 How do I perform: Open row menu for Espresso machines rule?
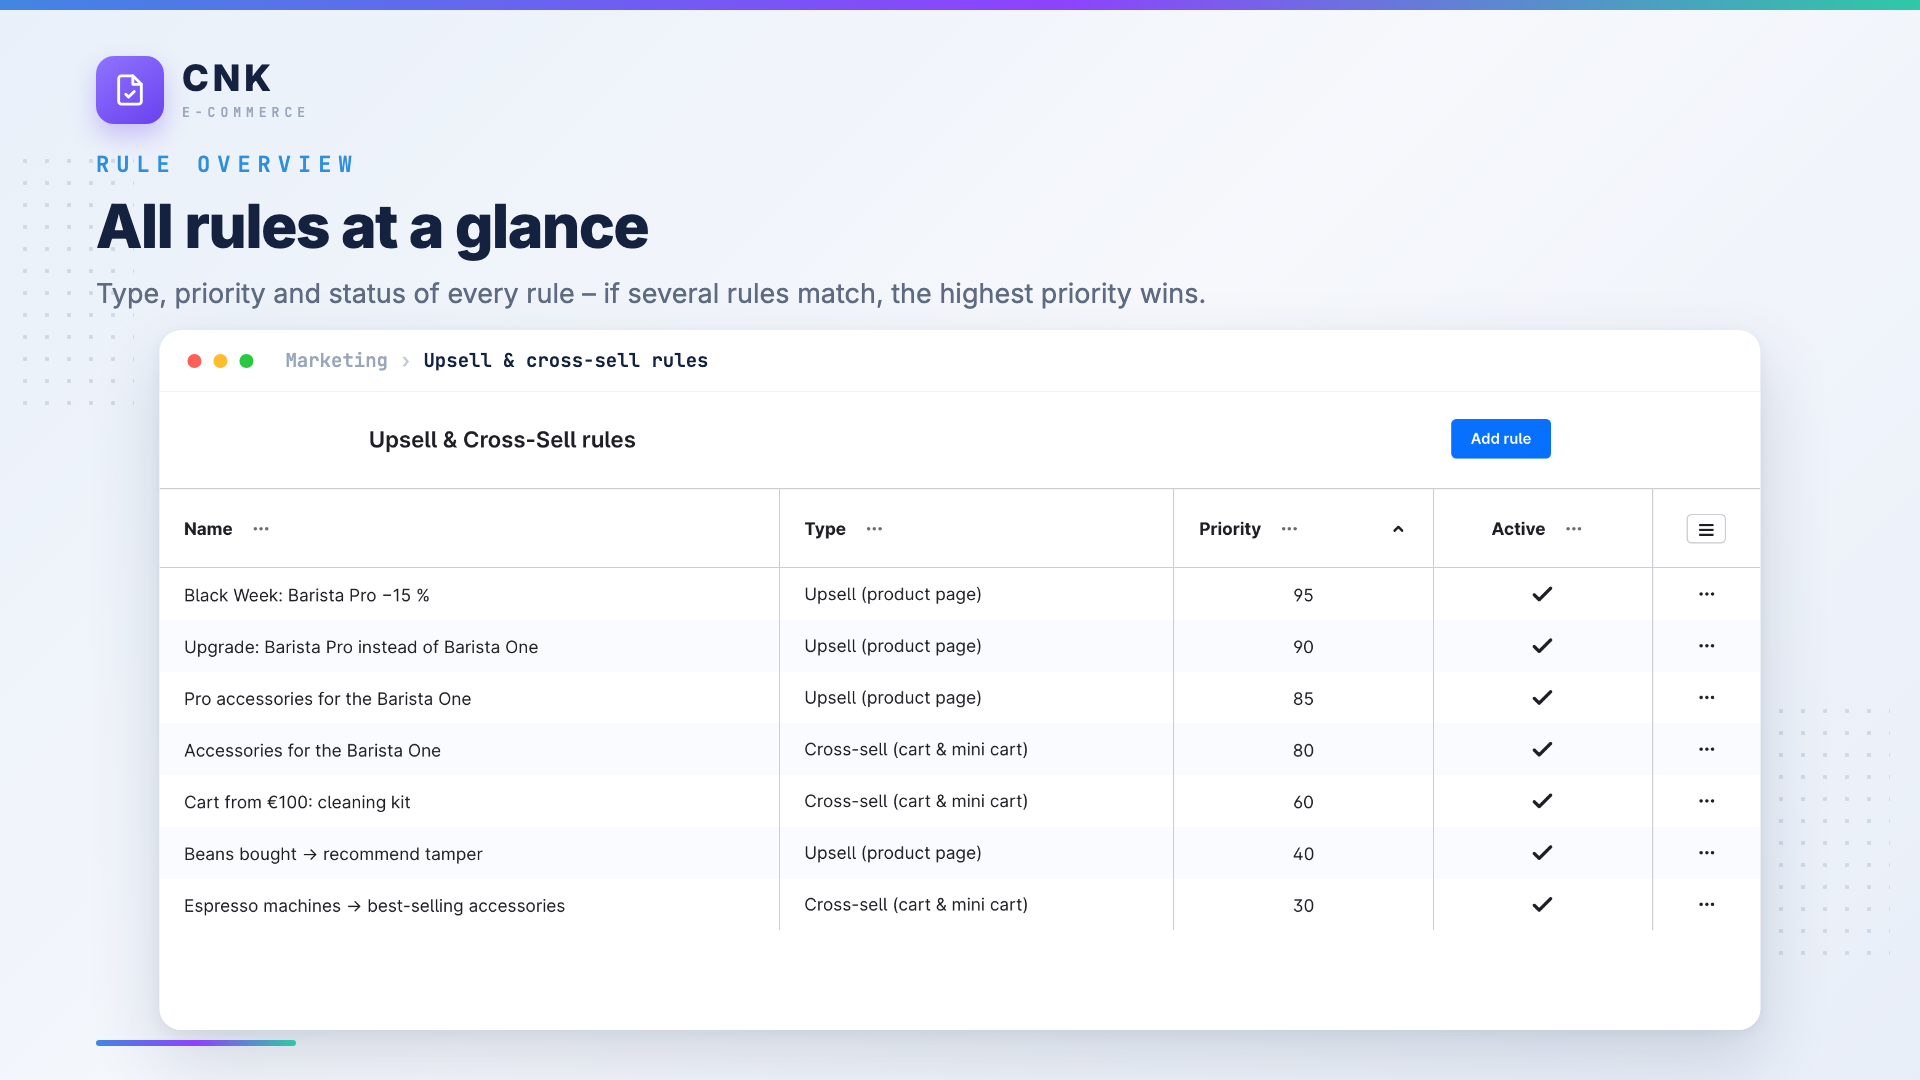point(1707,905)
